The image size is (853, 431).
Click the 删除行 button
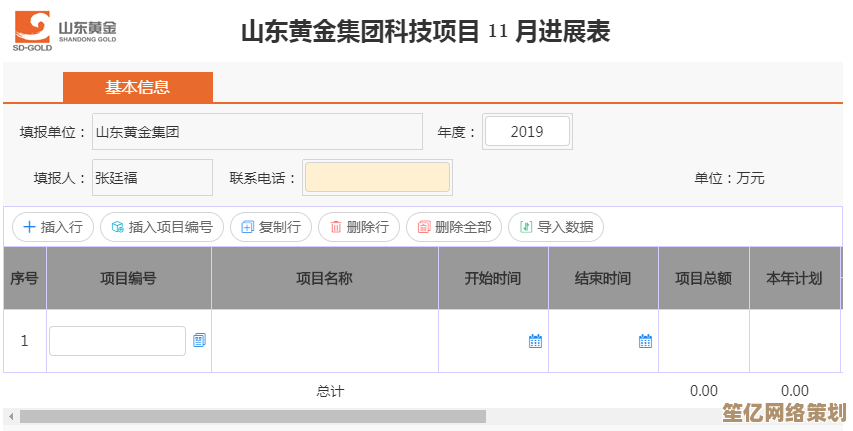click(x=359, y=227)
